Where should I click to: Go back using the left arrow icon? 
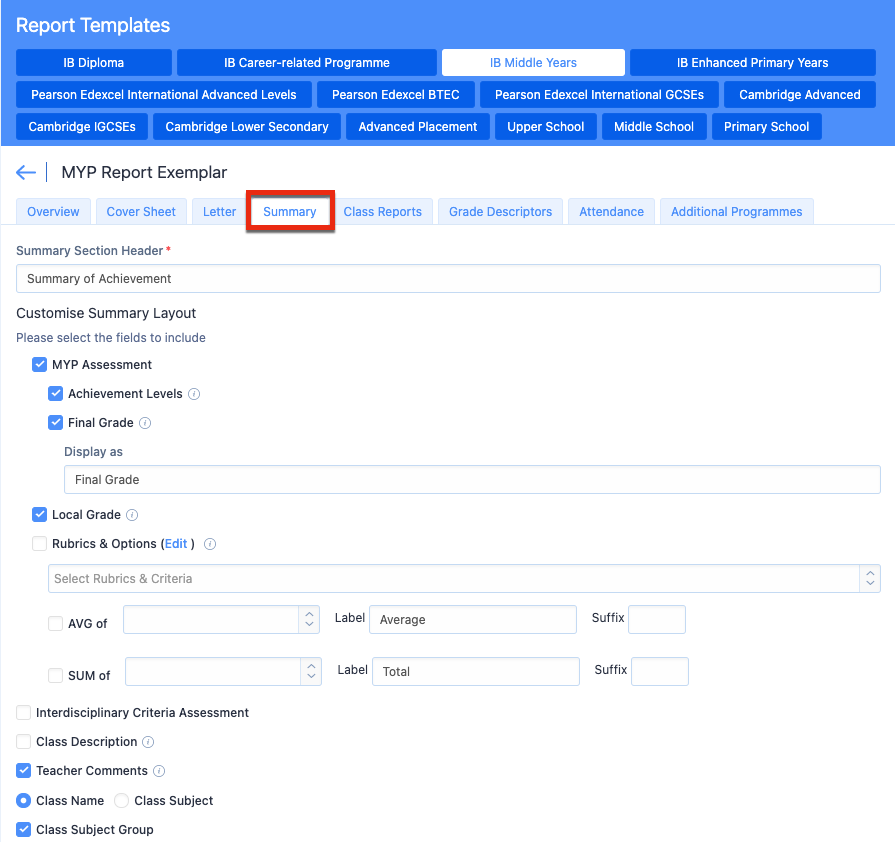[x=26, y=172]
